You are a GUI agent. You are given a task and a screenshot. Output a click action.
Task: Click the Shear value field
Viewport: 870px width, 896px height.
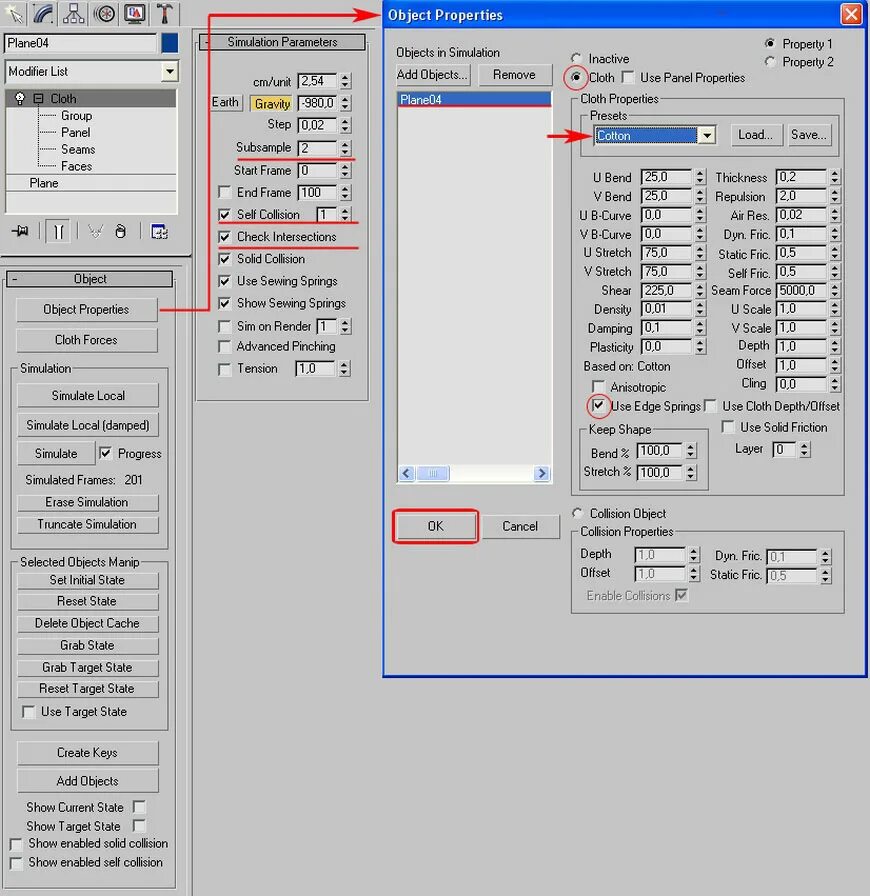tap(667, 290)
